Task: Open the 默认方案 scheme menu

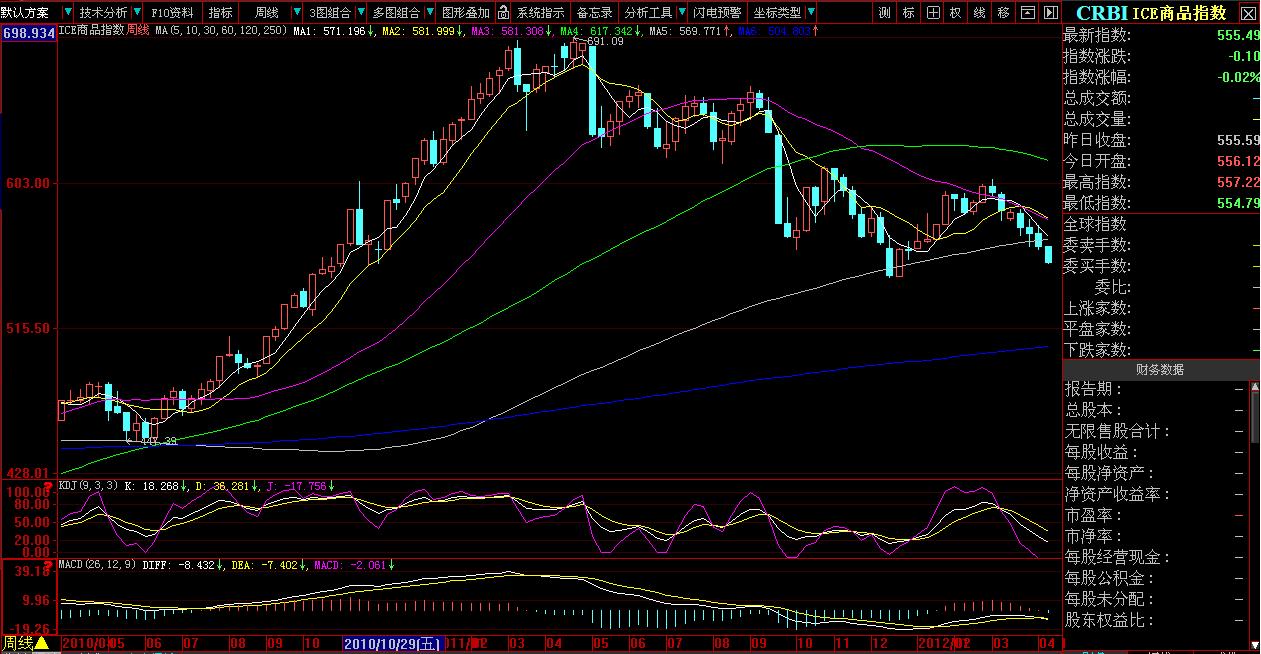Action: [x=24, y=13]
